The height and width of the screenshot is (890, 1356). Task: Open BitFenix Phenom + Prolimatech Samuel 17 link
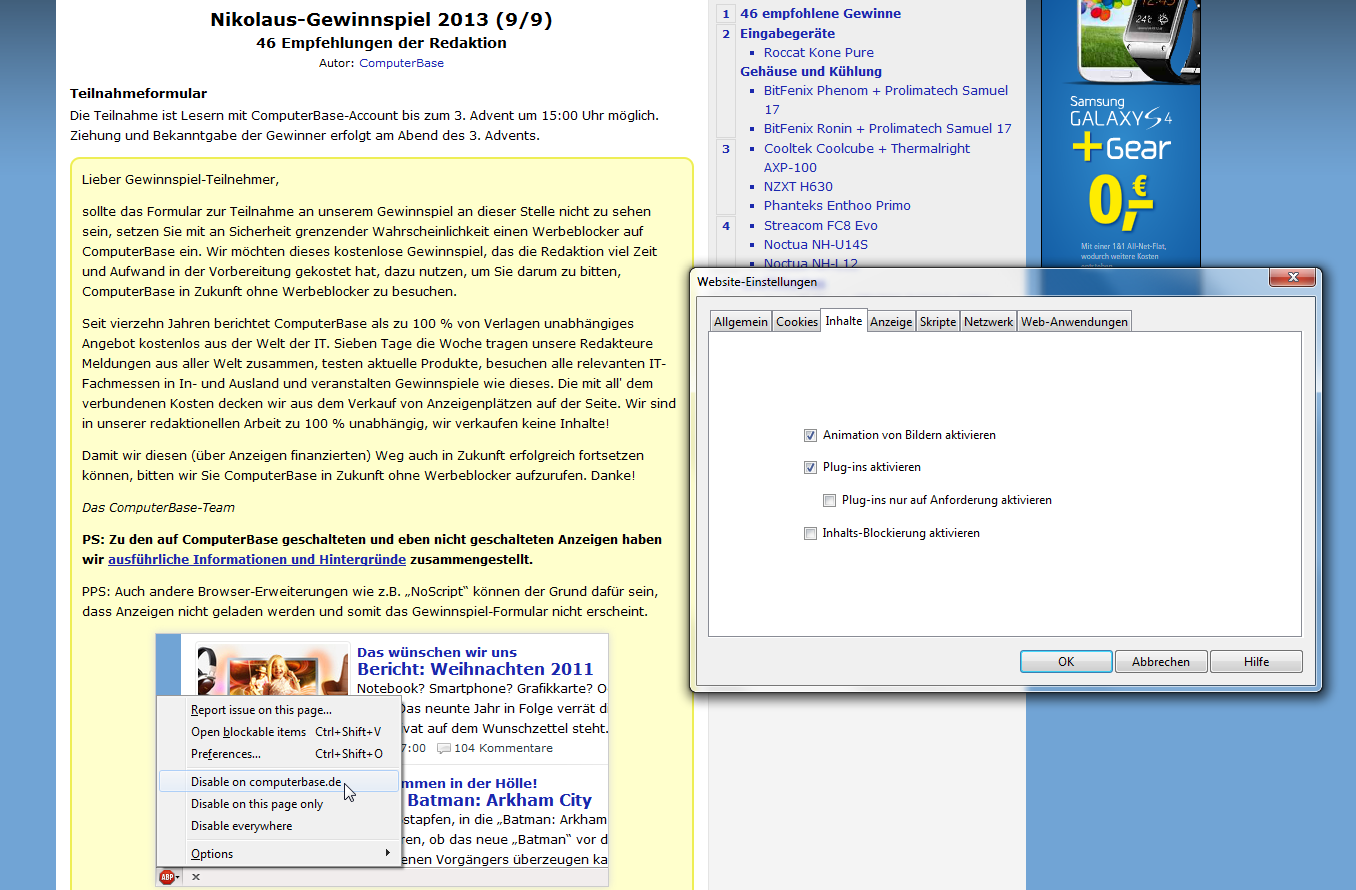[886, 99]
